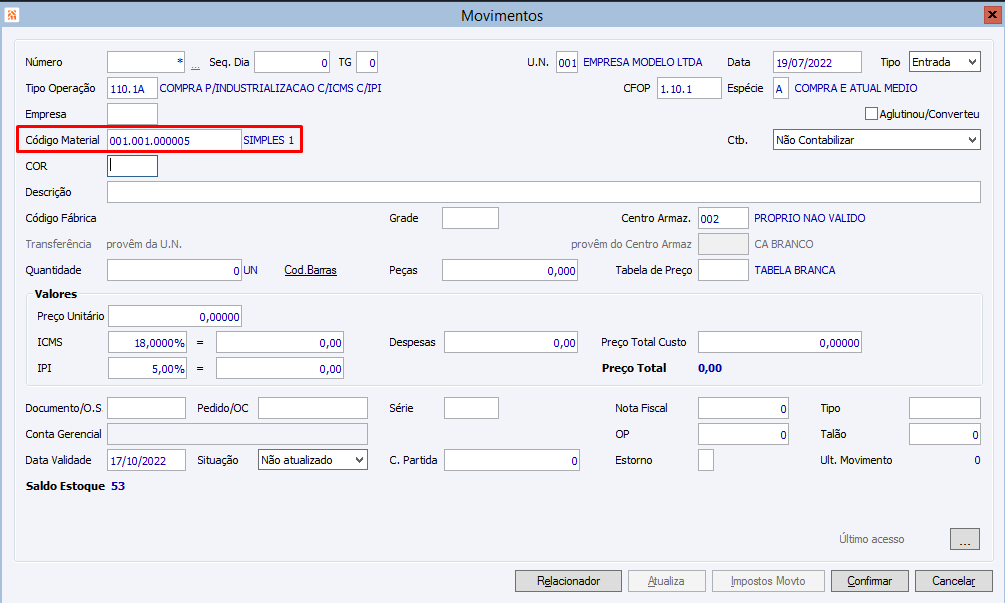Open the Último acesso ellipsis button

965,539
